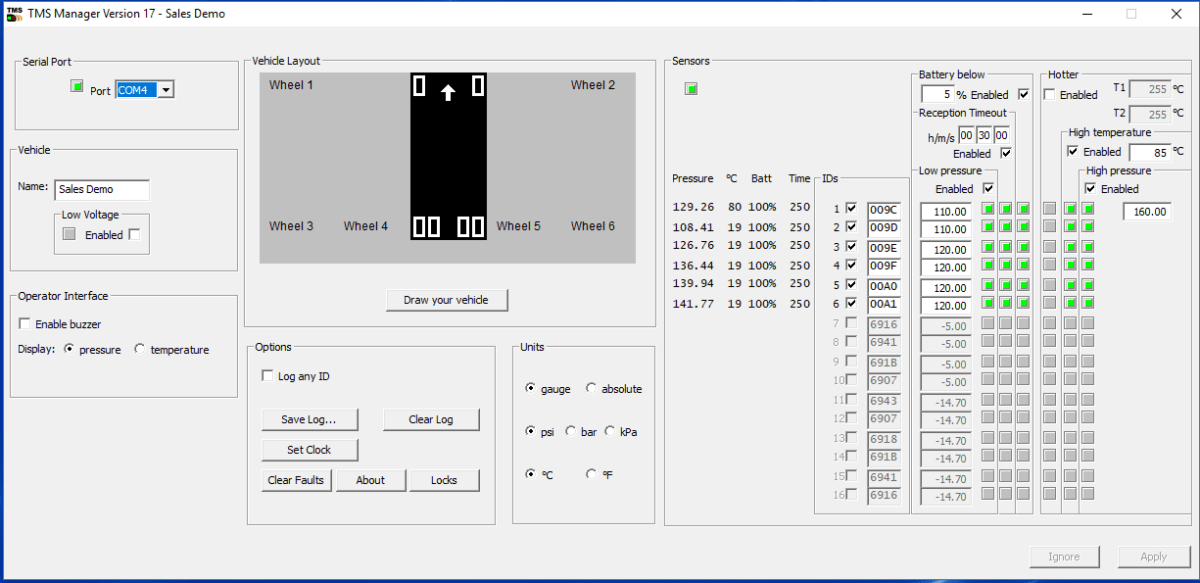Viewport: 1200px width, 583px height.
Task: Uncheck sensor ID 3 checkbox
Action: pyautogui.click(x=853, y=246)
